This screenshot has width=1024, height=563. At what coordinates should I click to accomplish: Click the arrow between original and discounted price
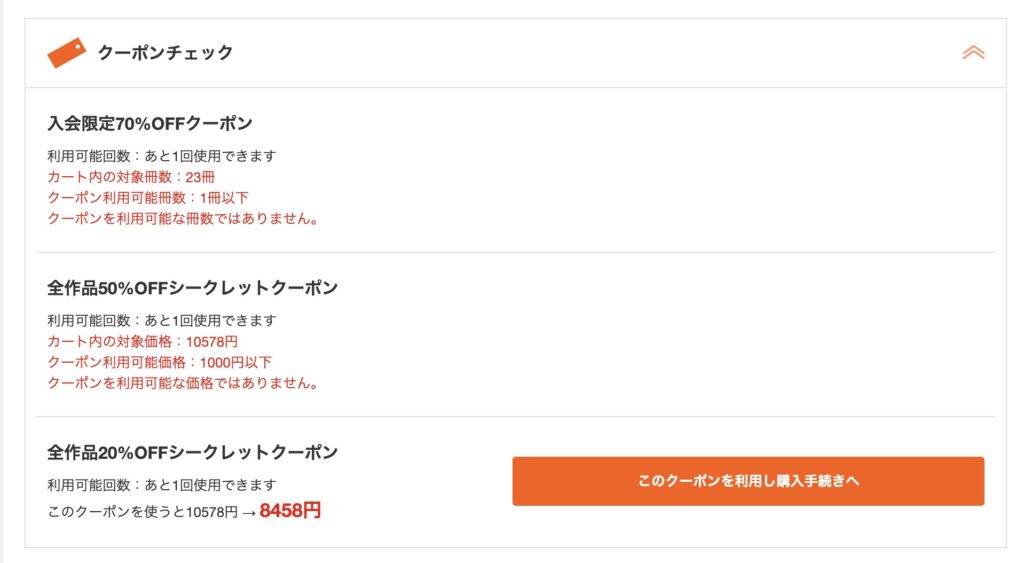[248, 512]
